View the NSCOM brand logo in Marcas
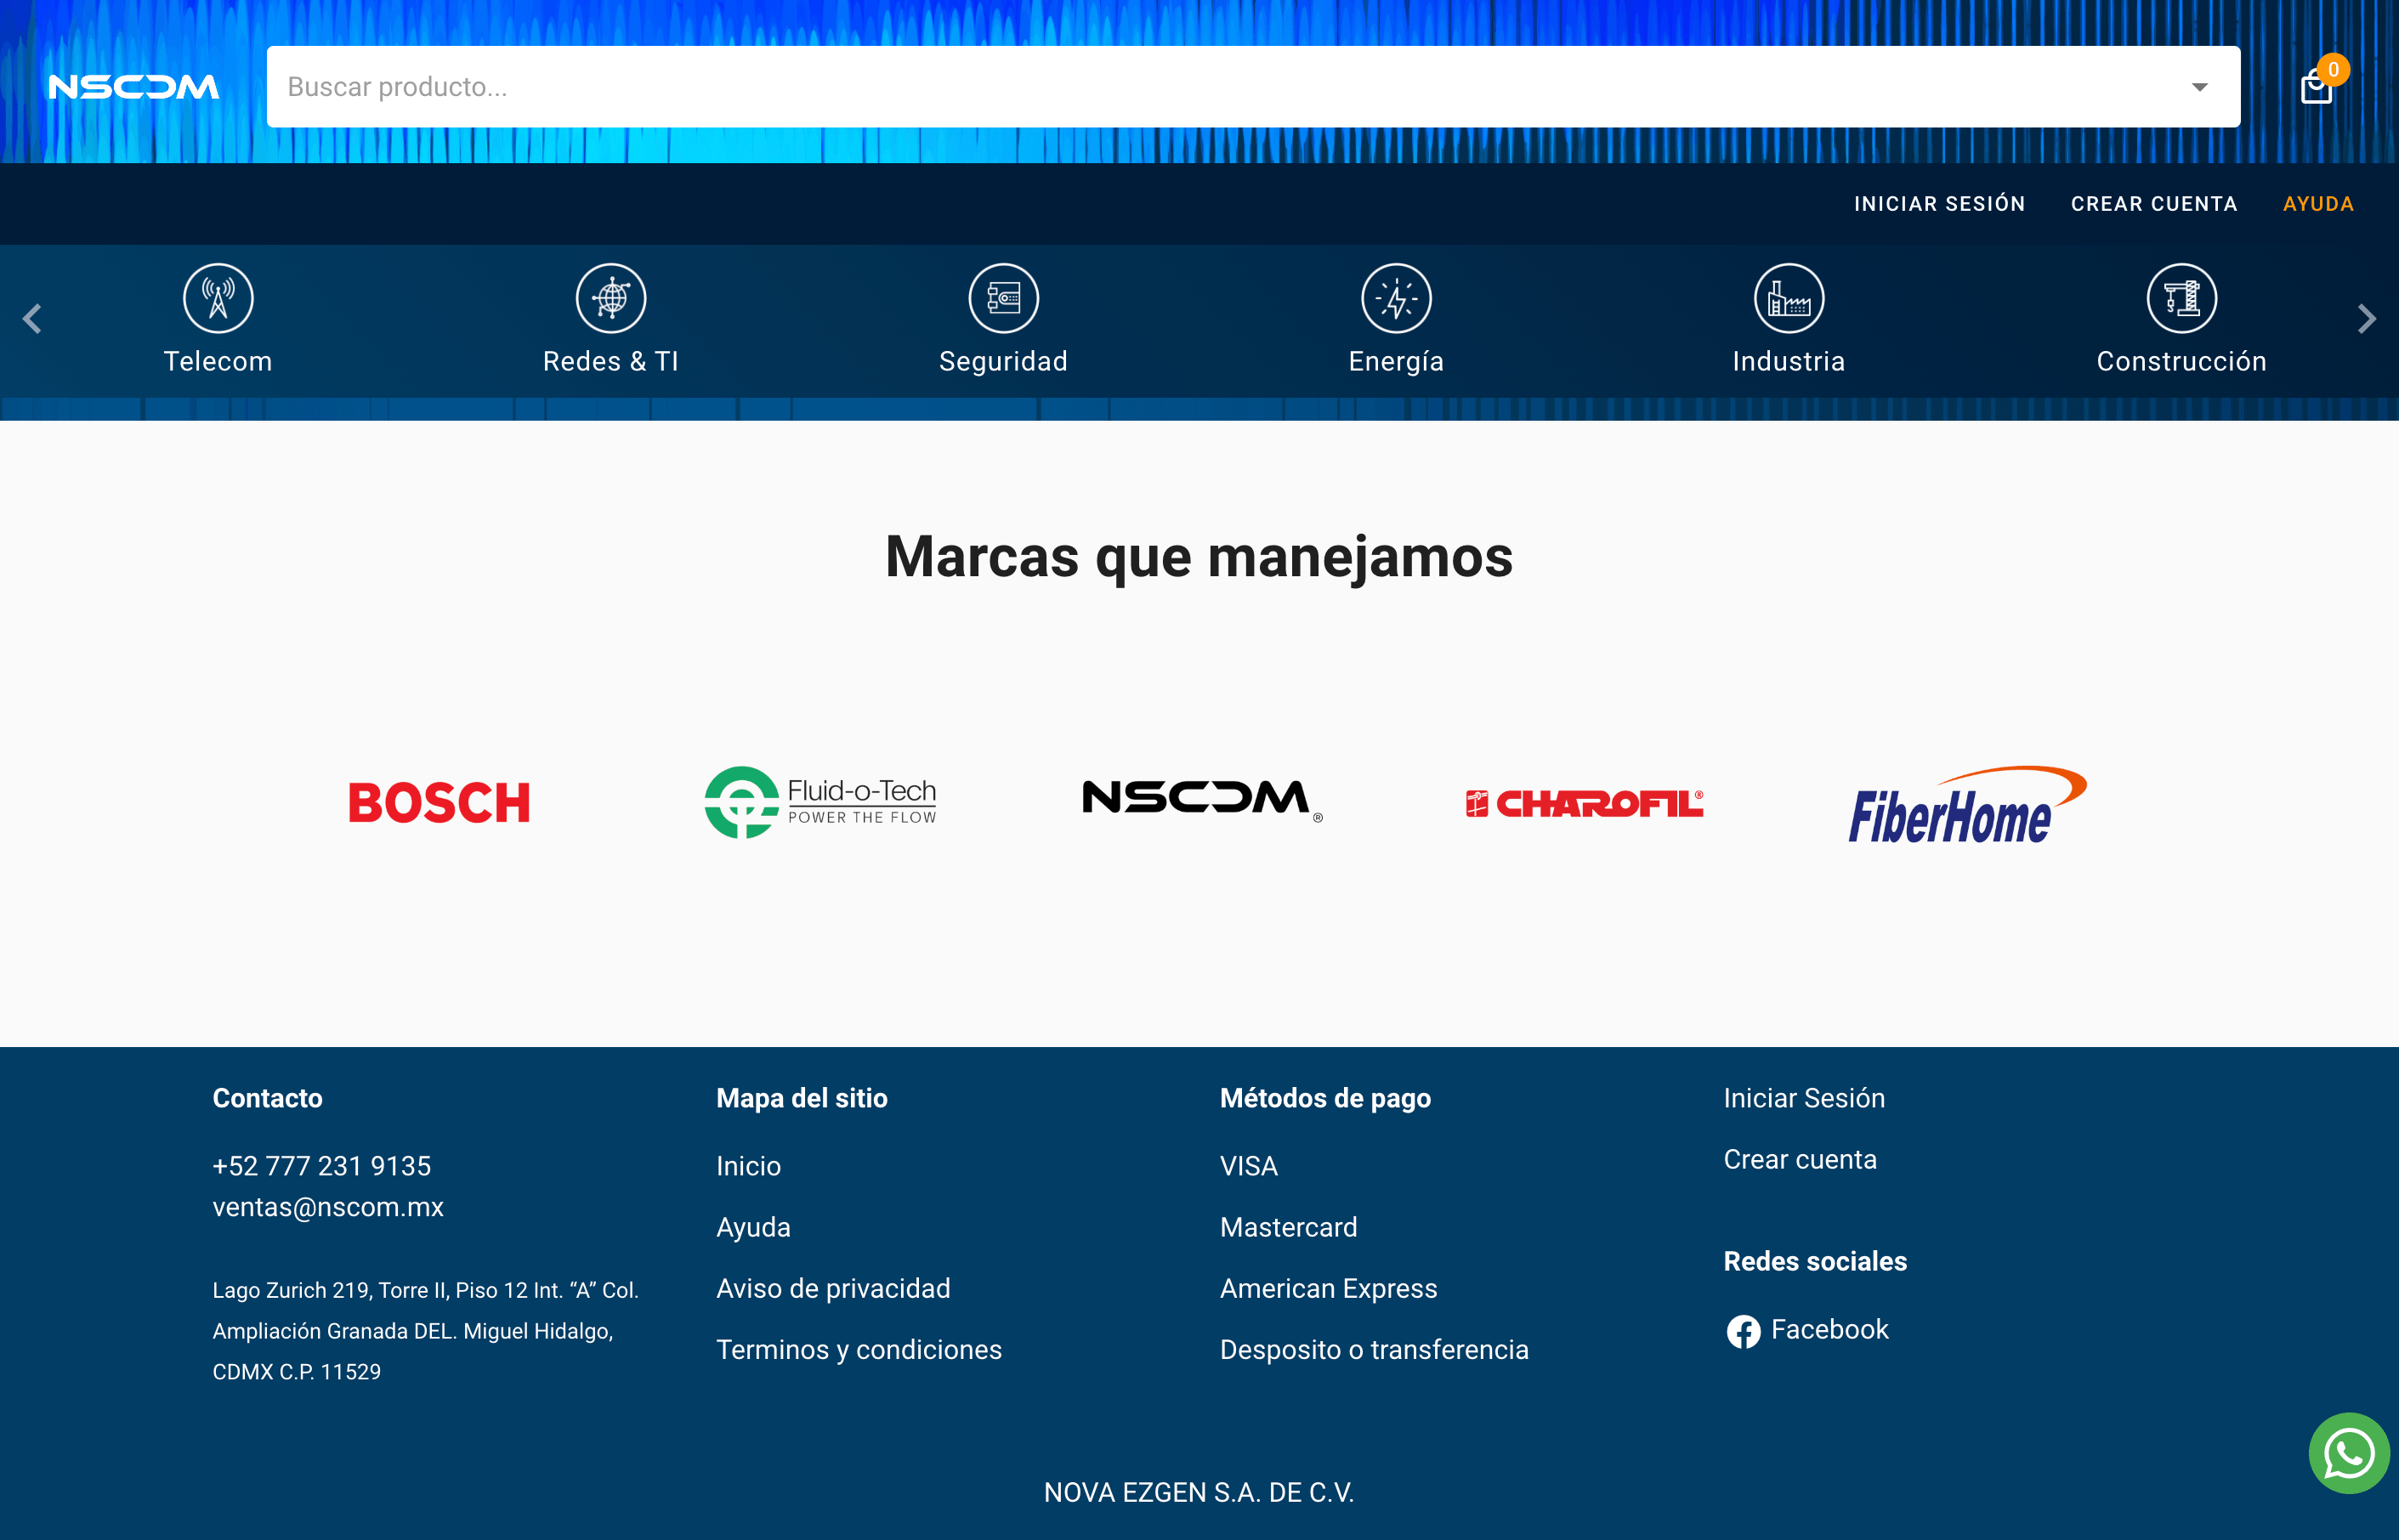The image size is (2399, 1540). pyautogui.click(x=1202, y=800)
